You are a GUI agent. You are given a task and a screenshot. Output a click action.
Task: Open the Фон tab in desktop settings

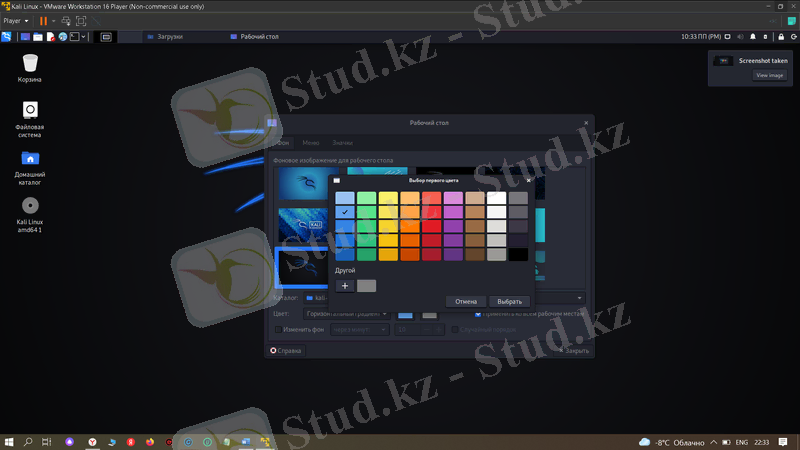tap(282, 143)
